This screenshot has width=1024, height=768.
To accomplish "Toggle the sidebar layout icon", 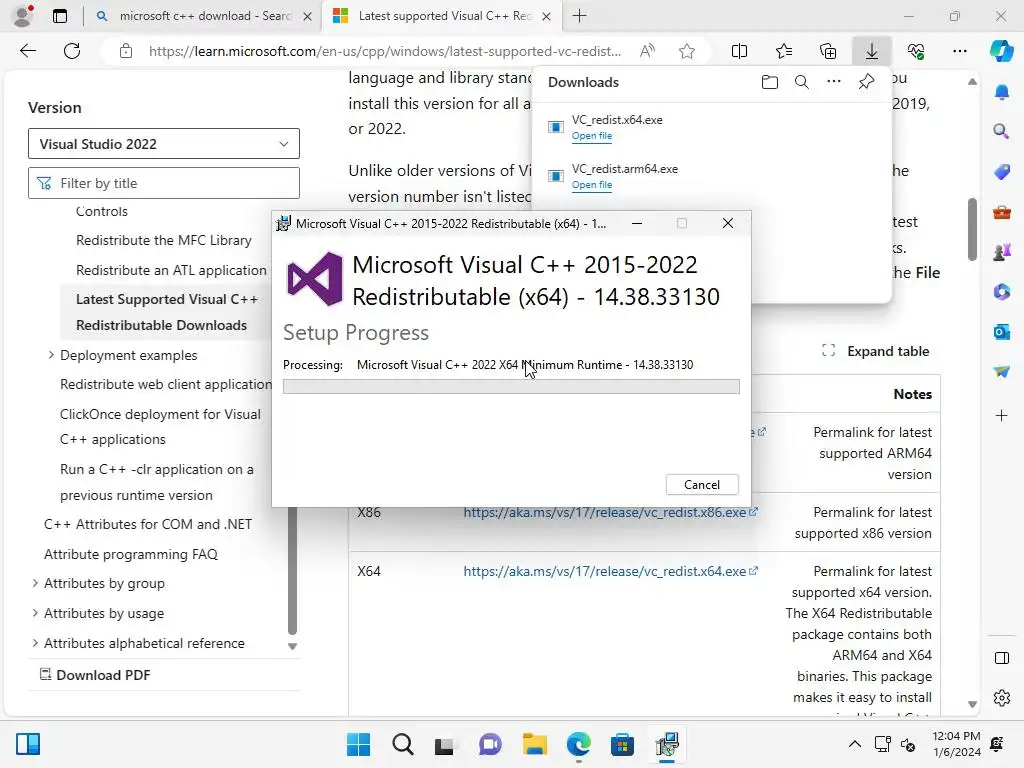I will pos(1002,658).
